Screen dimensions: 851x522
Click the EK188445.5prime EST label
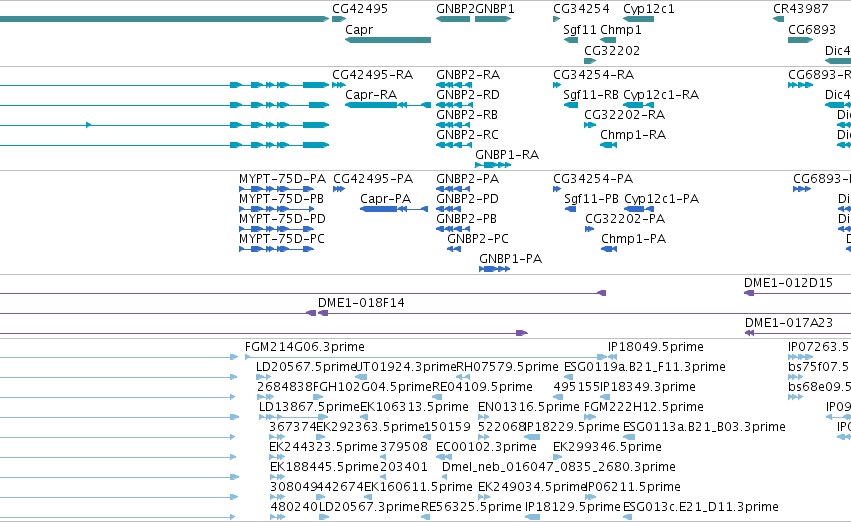click(x=324, y=467)
